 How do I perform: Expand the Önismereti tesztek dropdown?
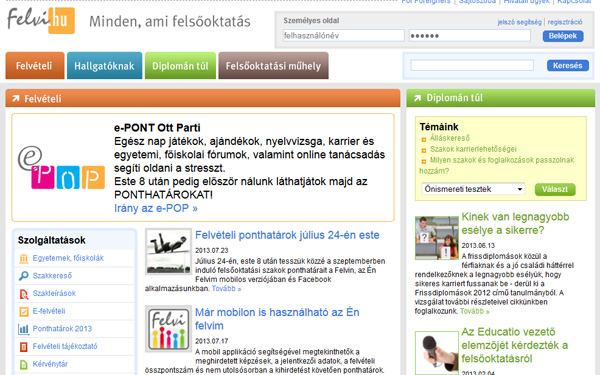coord(473,189)
